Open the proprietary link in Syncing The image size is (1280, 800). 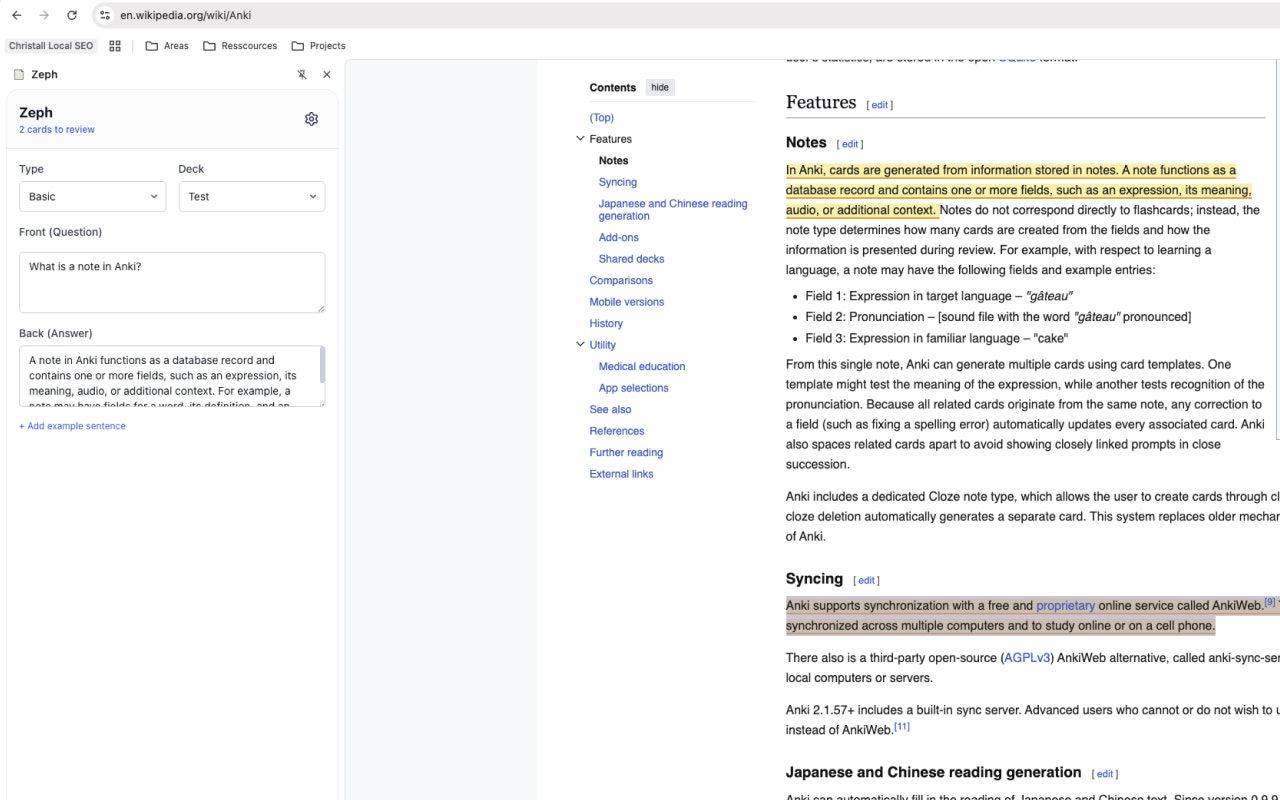[1065, 606]
